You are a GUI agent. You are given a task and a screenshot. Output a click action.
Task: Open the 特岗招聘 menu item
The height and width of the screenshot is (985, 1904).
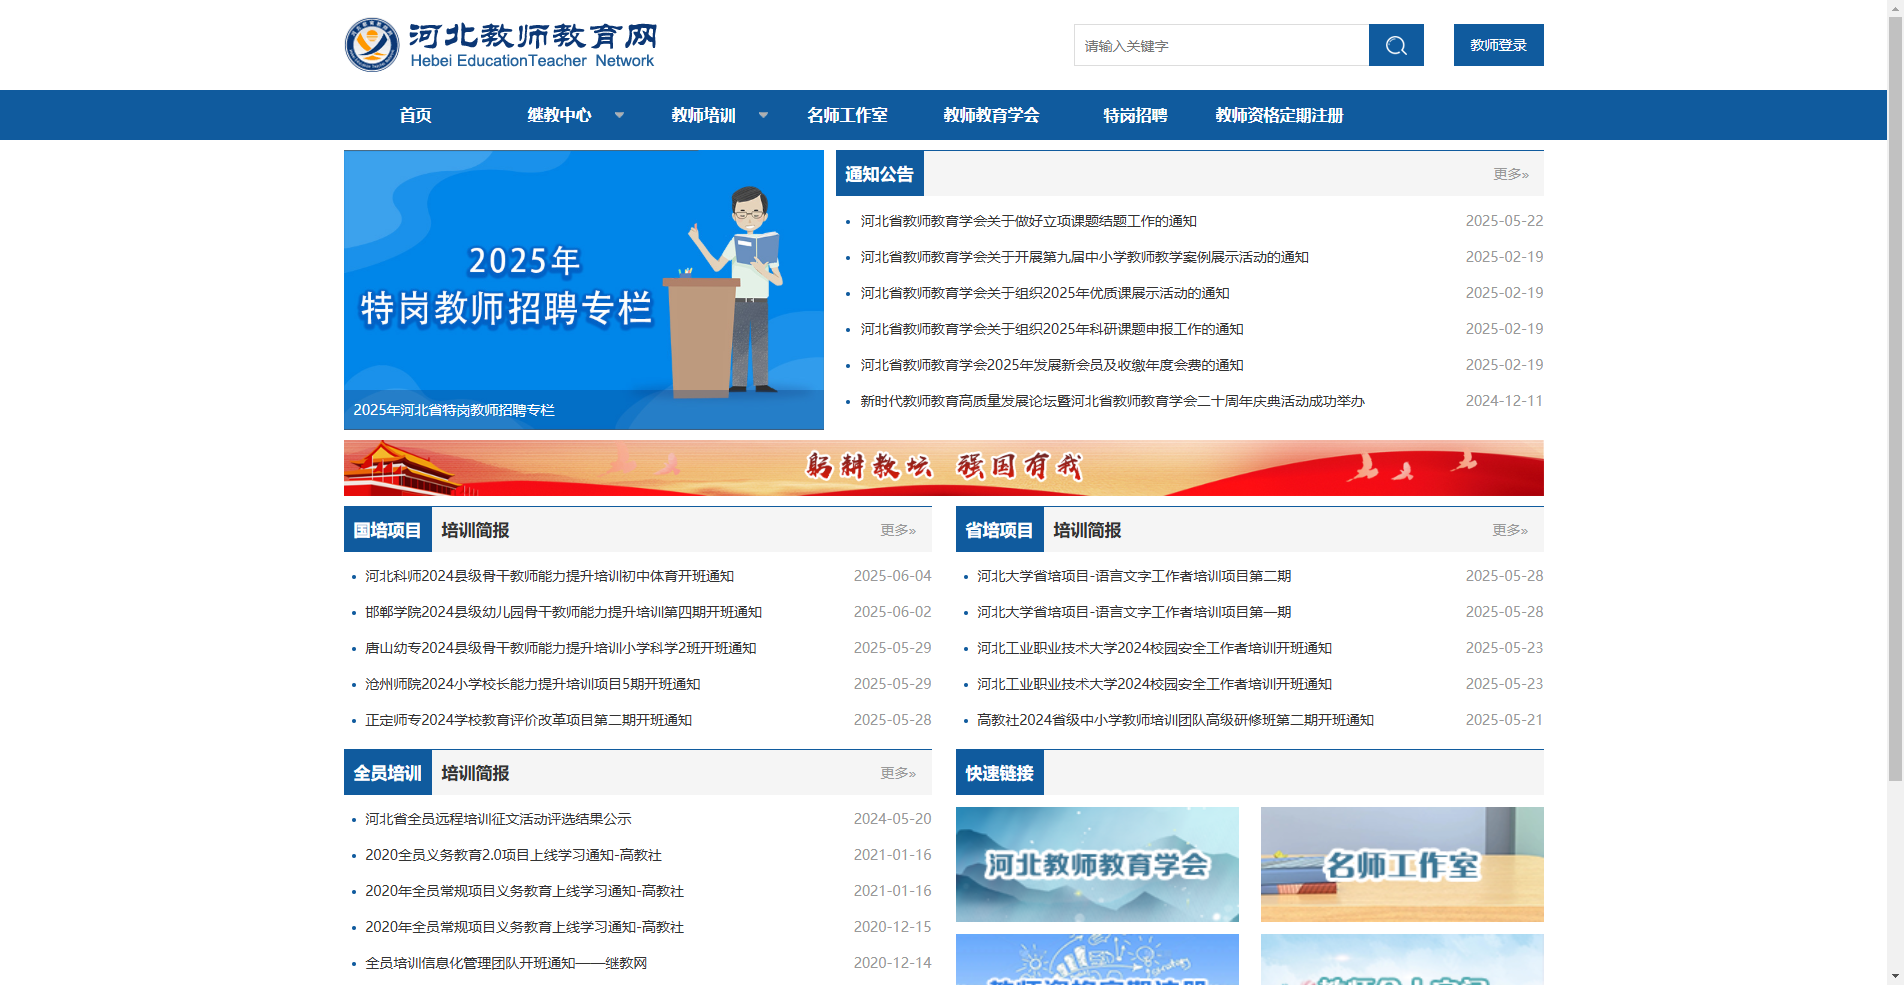pyautogui.click(x=1135, y=115)
